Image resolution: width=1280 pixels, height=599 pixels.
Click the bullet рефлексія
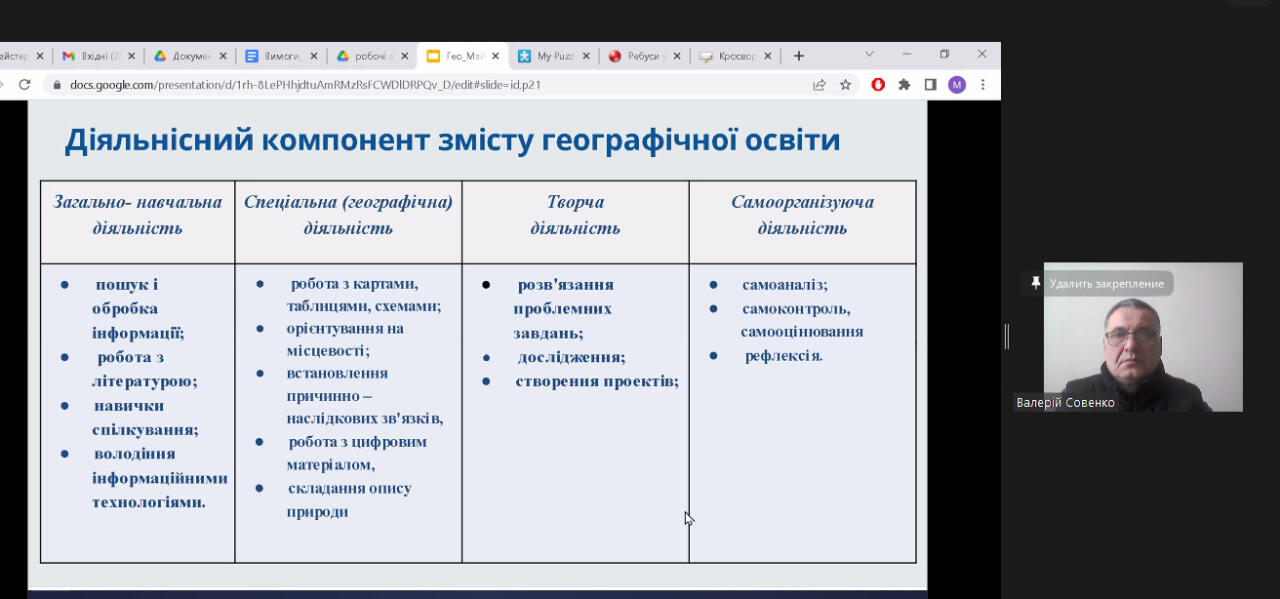[x=784, y=355]
